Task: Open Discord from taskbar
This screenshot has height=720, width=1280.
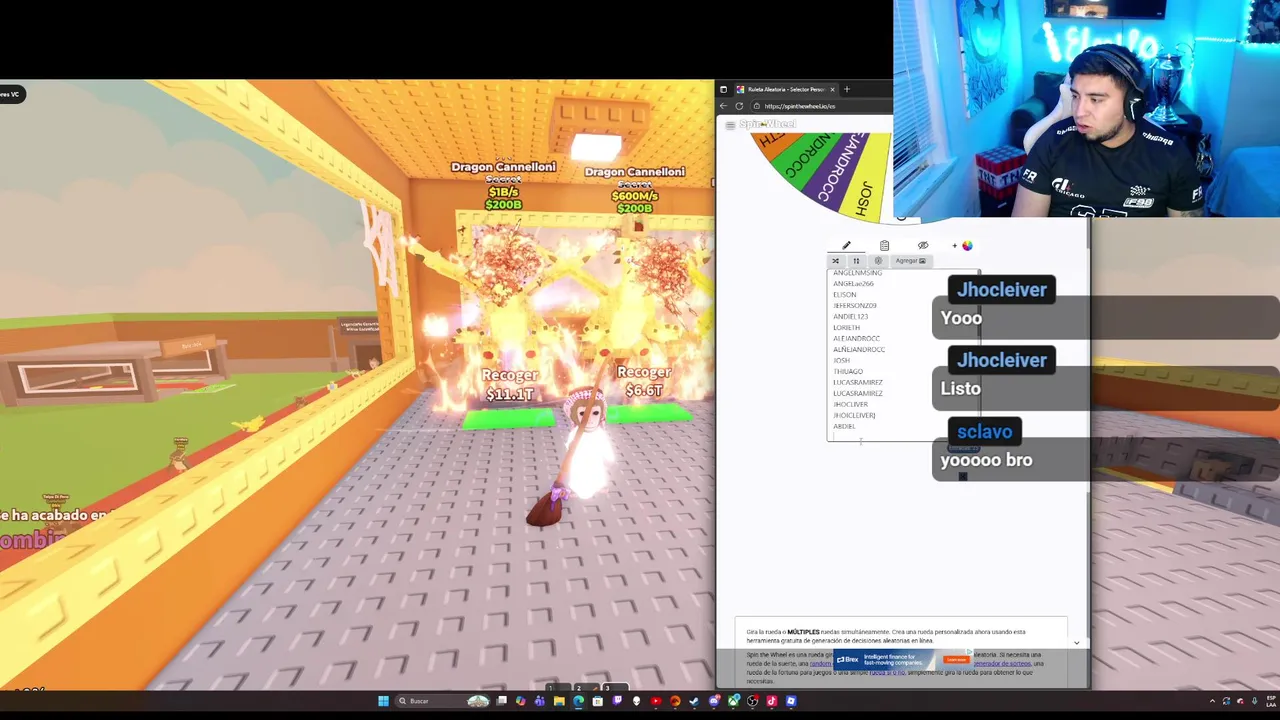Action: coord(714,701)
